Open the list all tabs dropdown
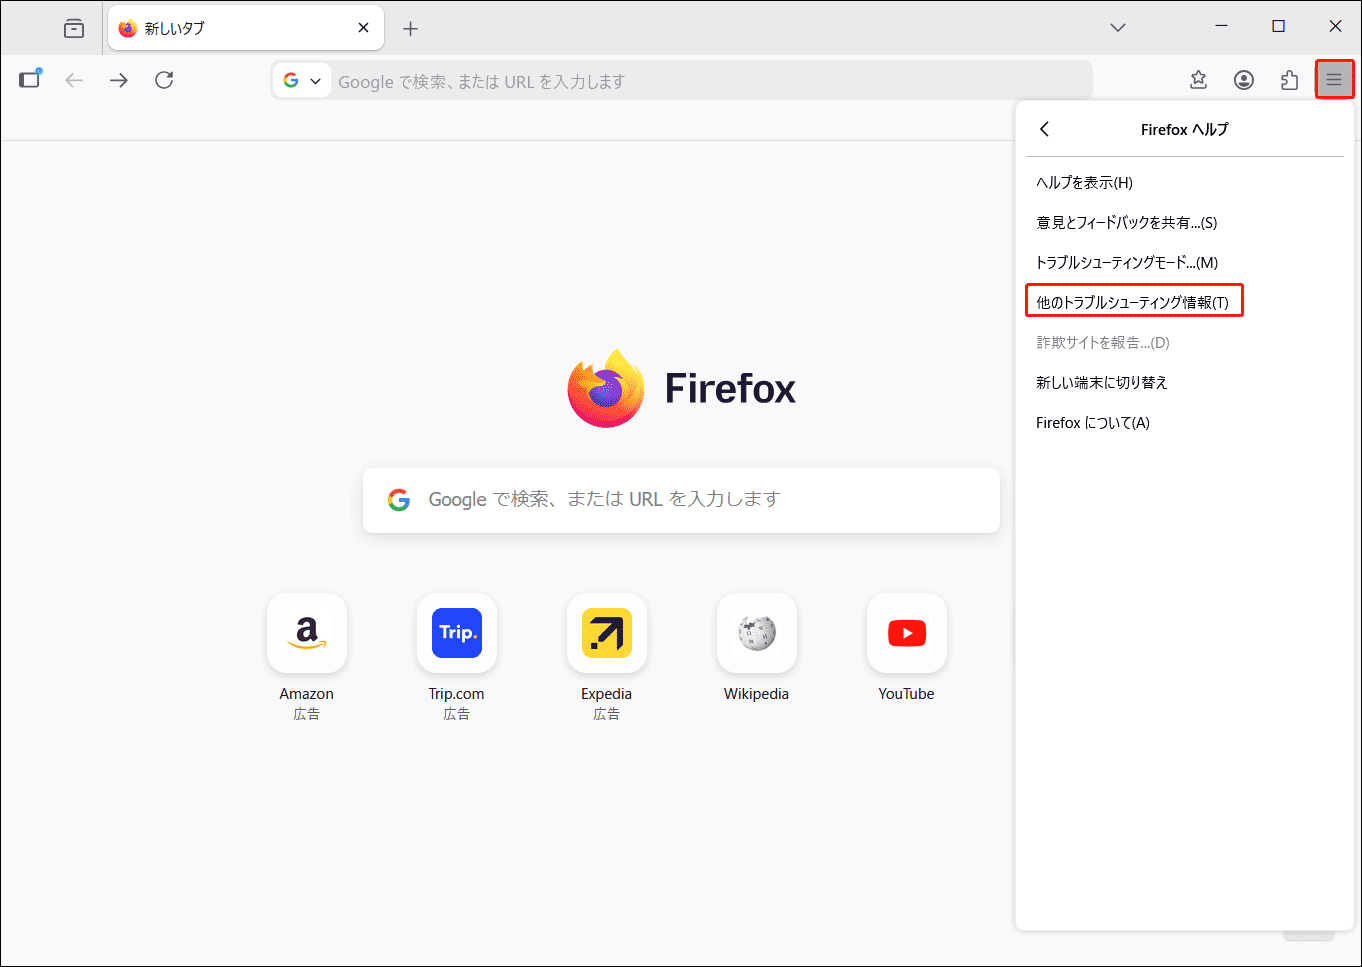 [x=1117, y=28]
